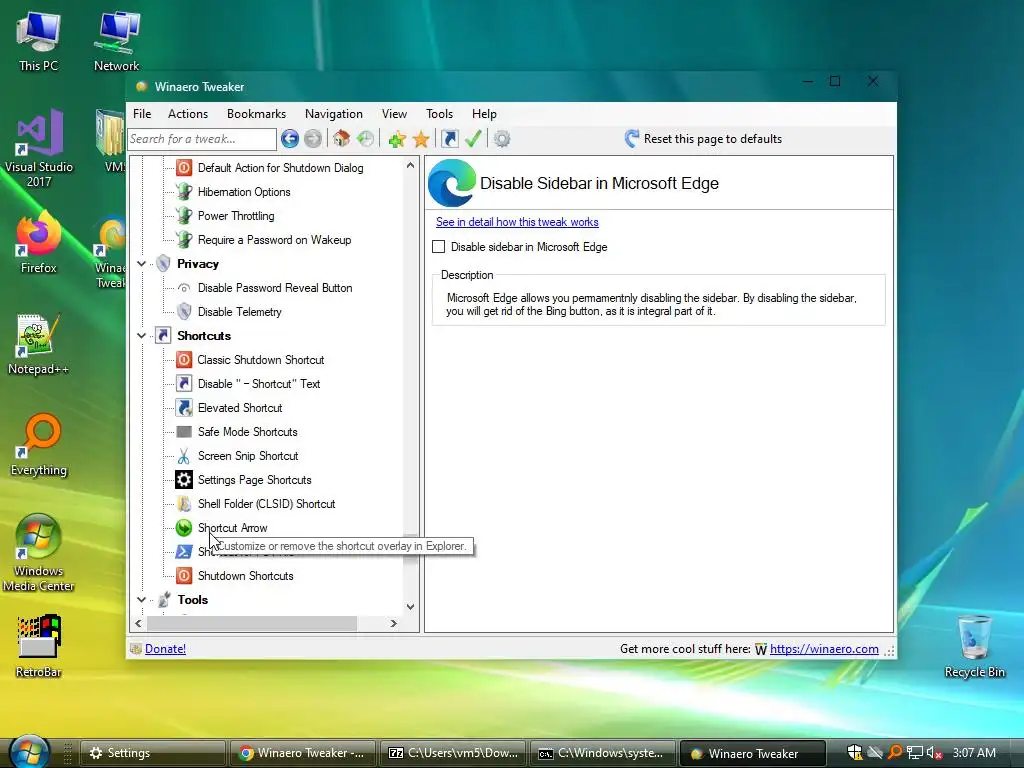Select Disable Password Reveal Button
The height and width of the screenshot is (768, 1024).
pyautogui.click(x=275, y=288)
